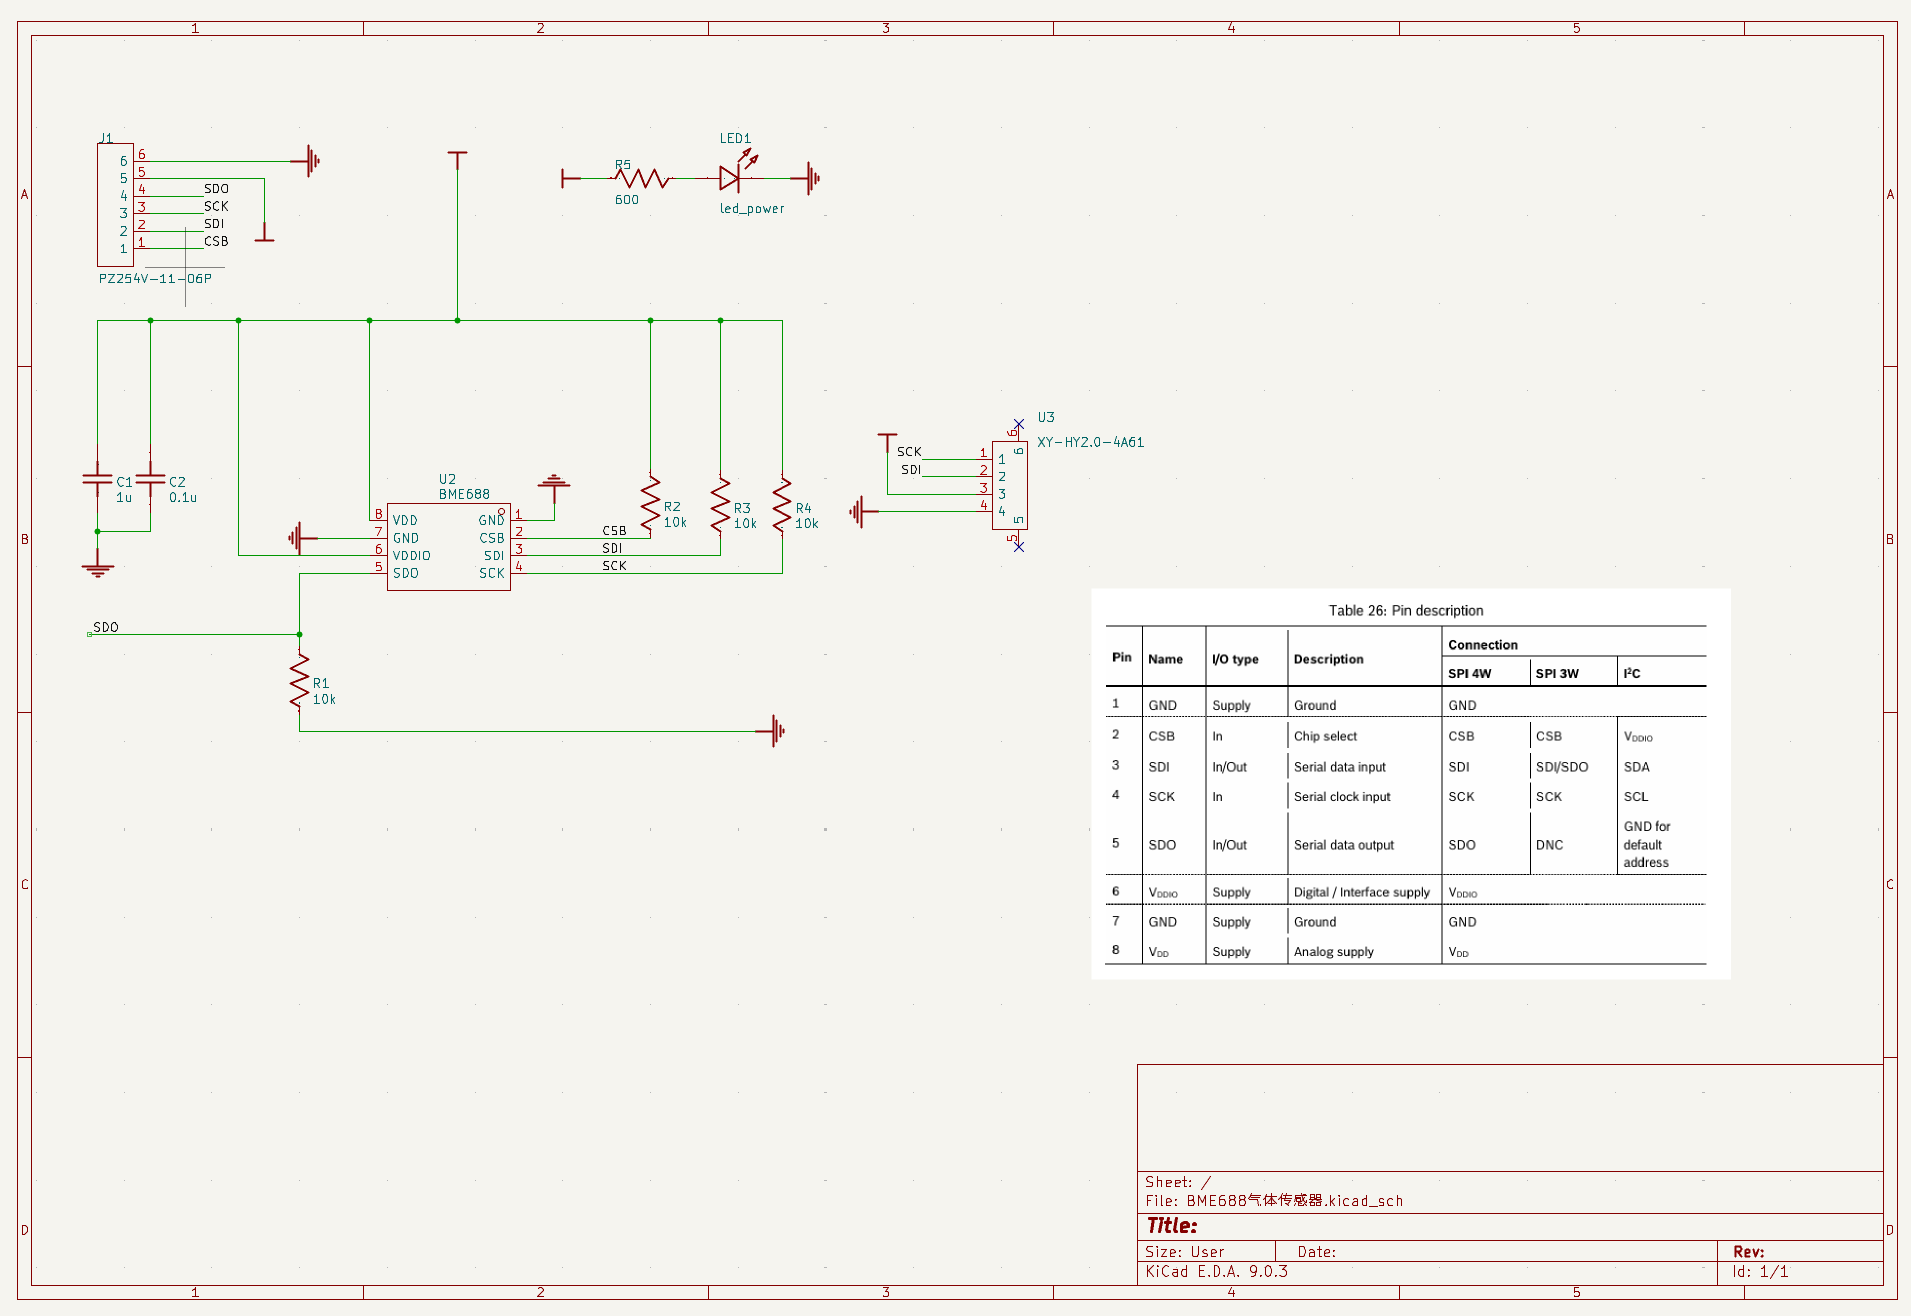
Task: Select the U3 connector body
Action: [1009, 485]
